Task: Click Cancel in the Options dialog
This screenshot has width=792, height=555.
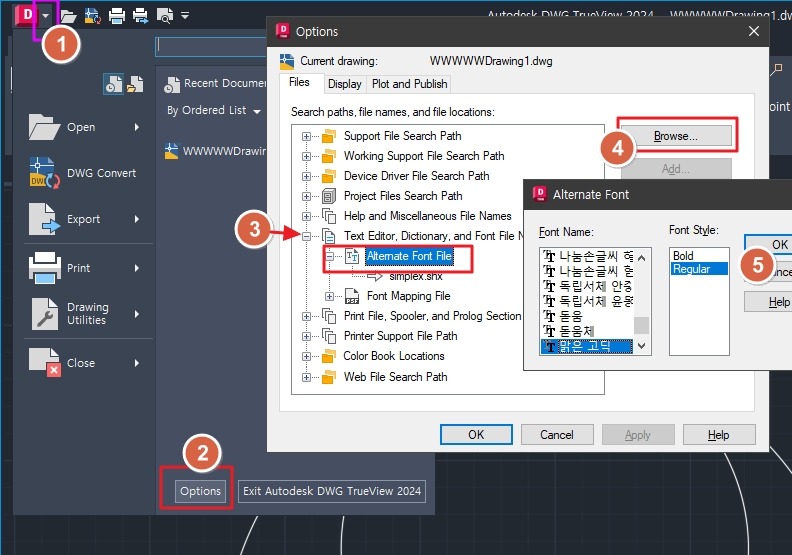Action: [557, 435]
